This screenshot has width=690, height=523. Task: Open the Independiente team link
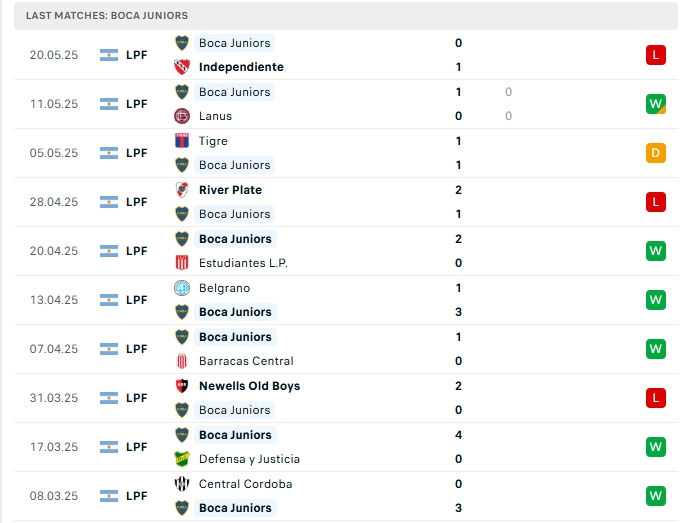tap(241, 67)
